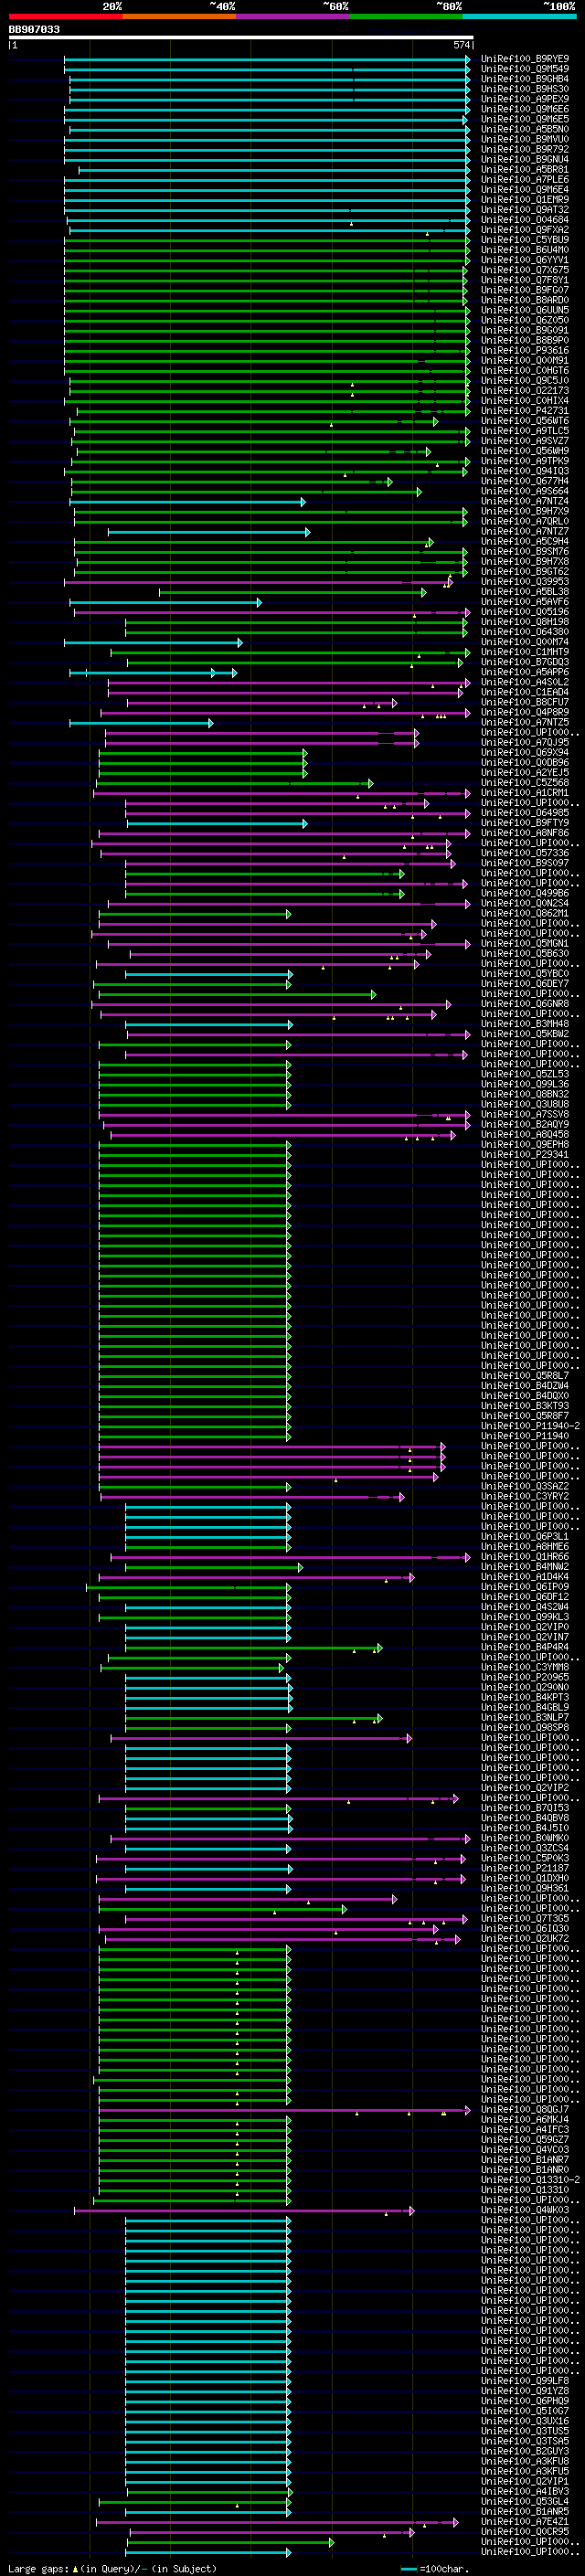585x2576 pixels.
Task: Click the cyan alignment bar for UniRef100_A7NTZ4
Action: 190,502
